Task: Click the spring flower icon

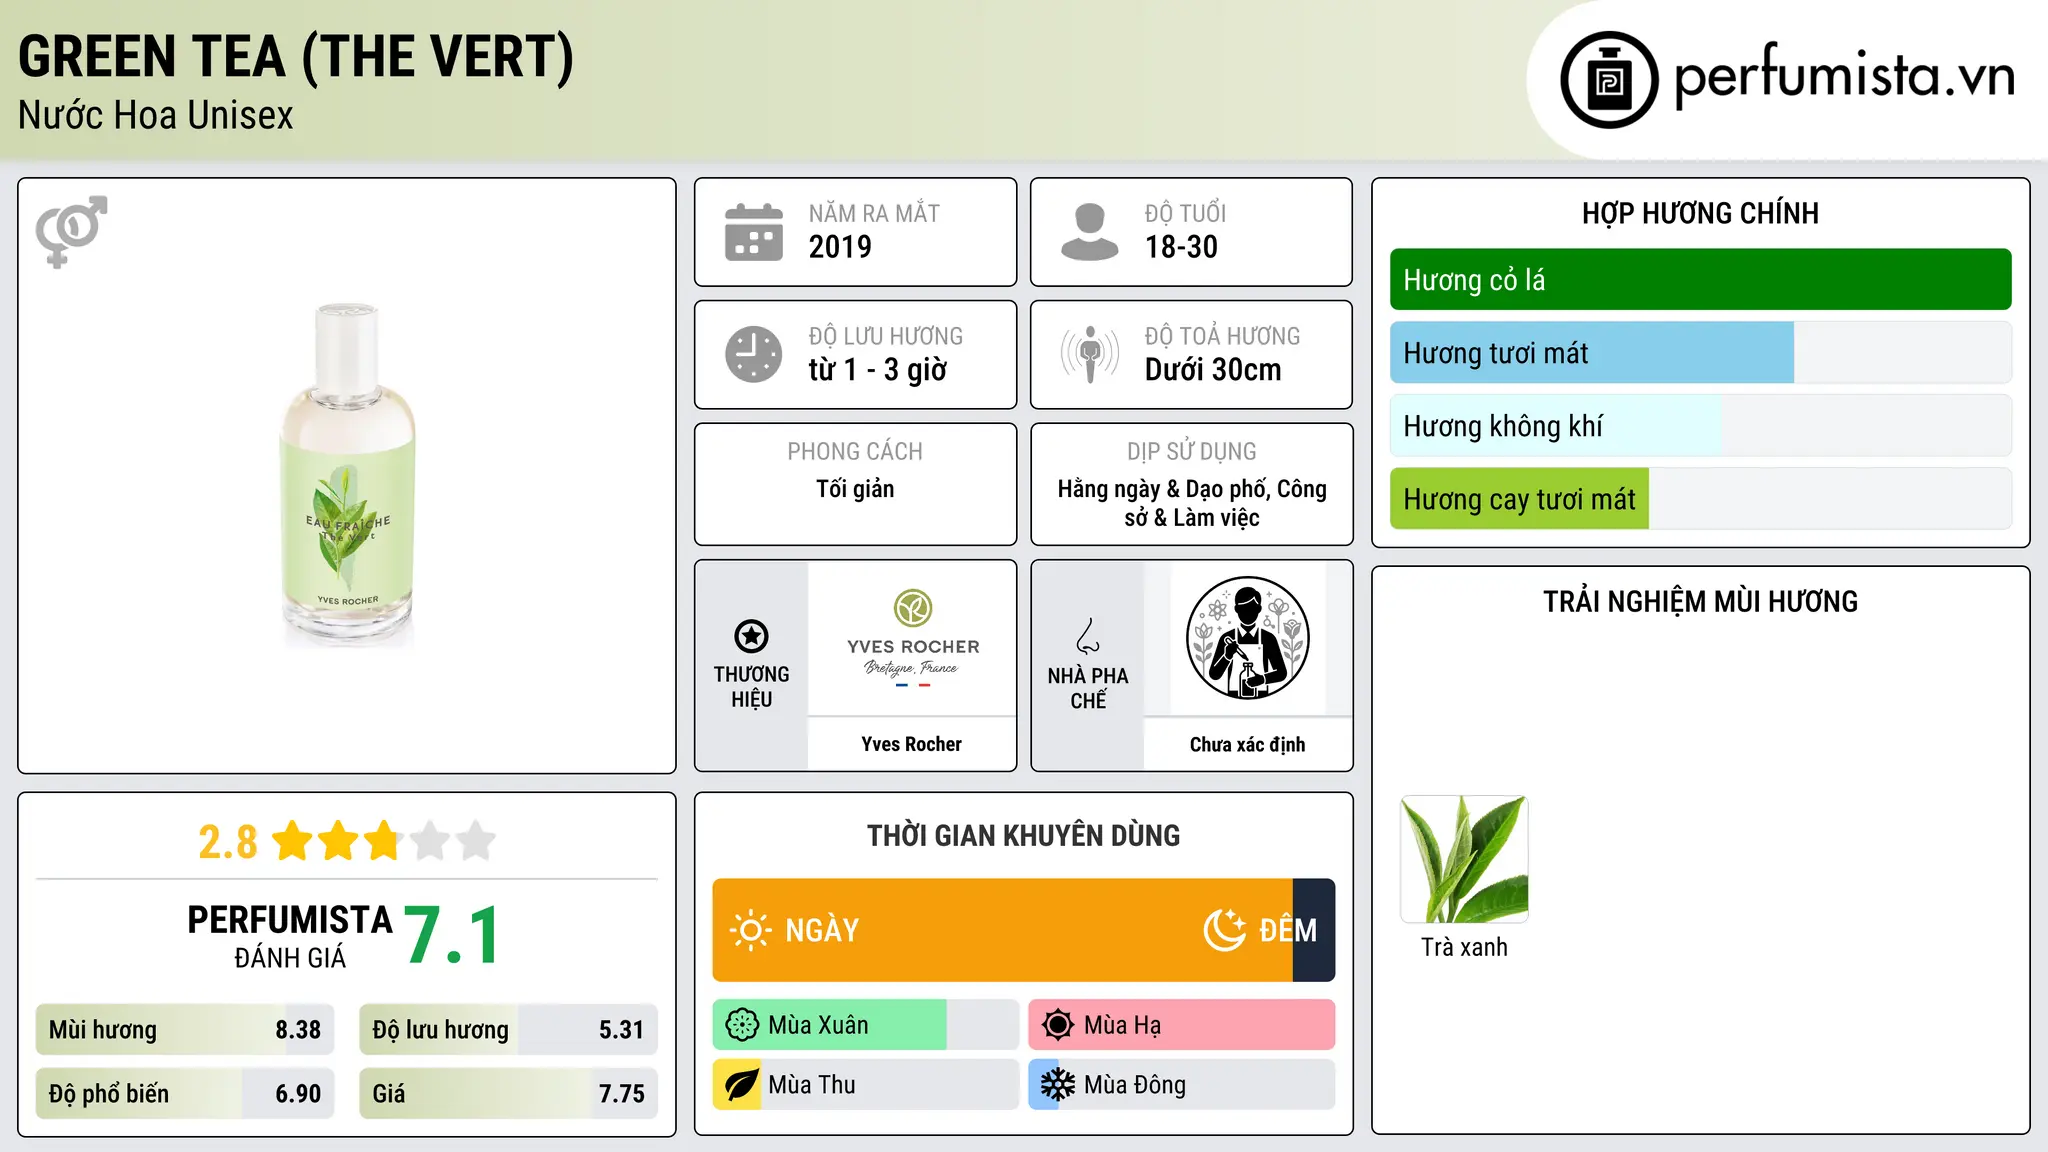Action: click(x=742, y=1025)
